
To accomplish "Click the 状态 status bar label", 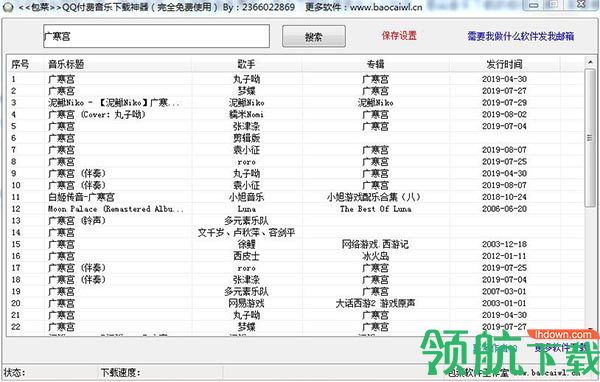I will click(15, 372).
